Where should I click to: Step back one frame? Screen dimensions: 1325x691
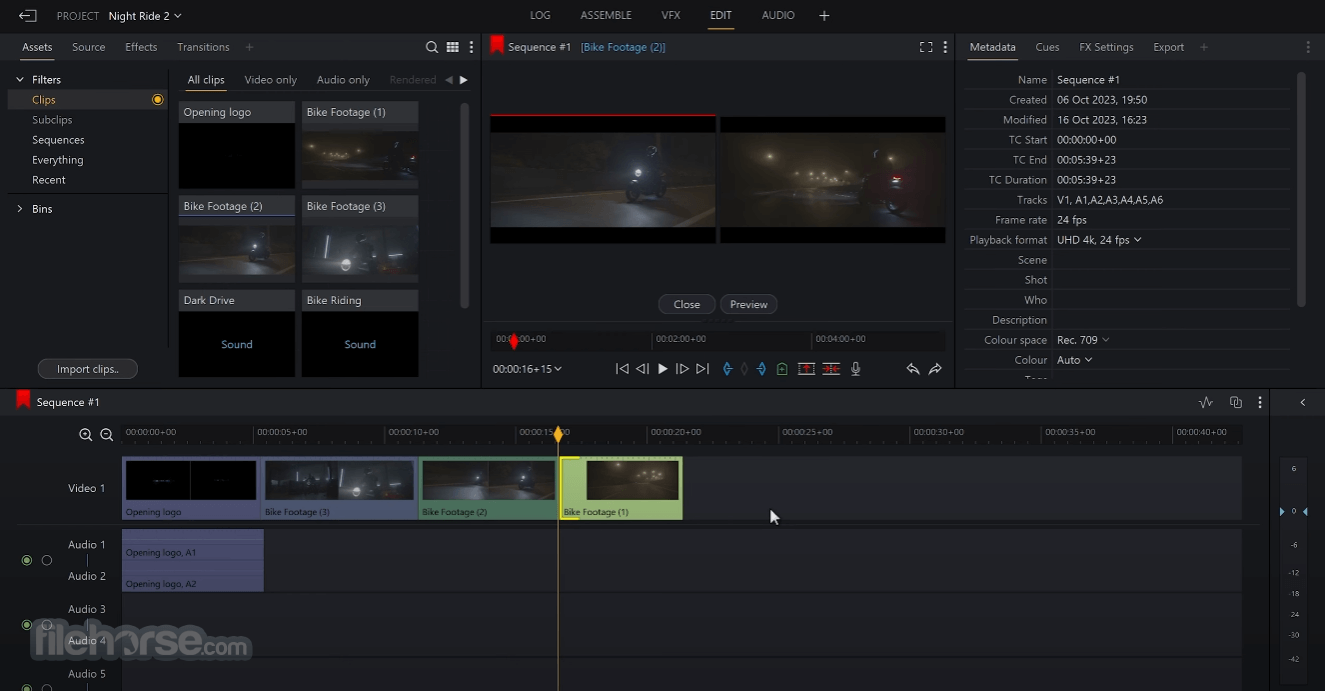(x=643, y=369)
